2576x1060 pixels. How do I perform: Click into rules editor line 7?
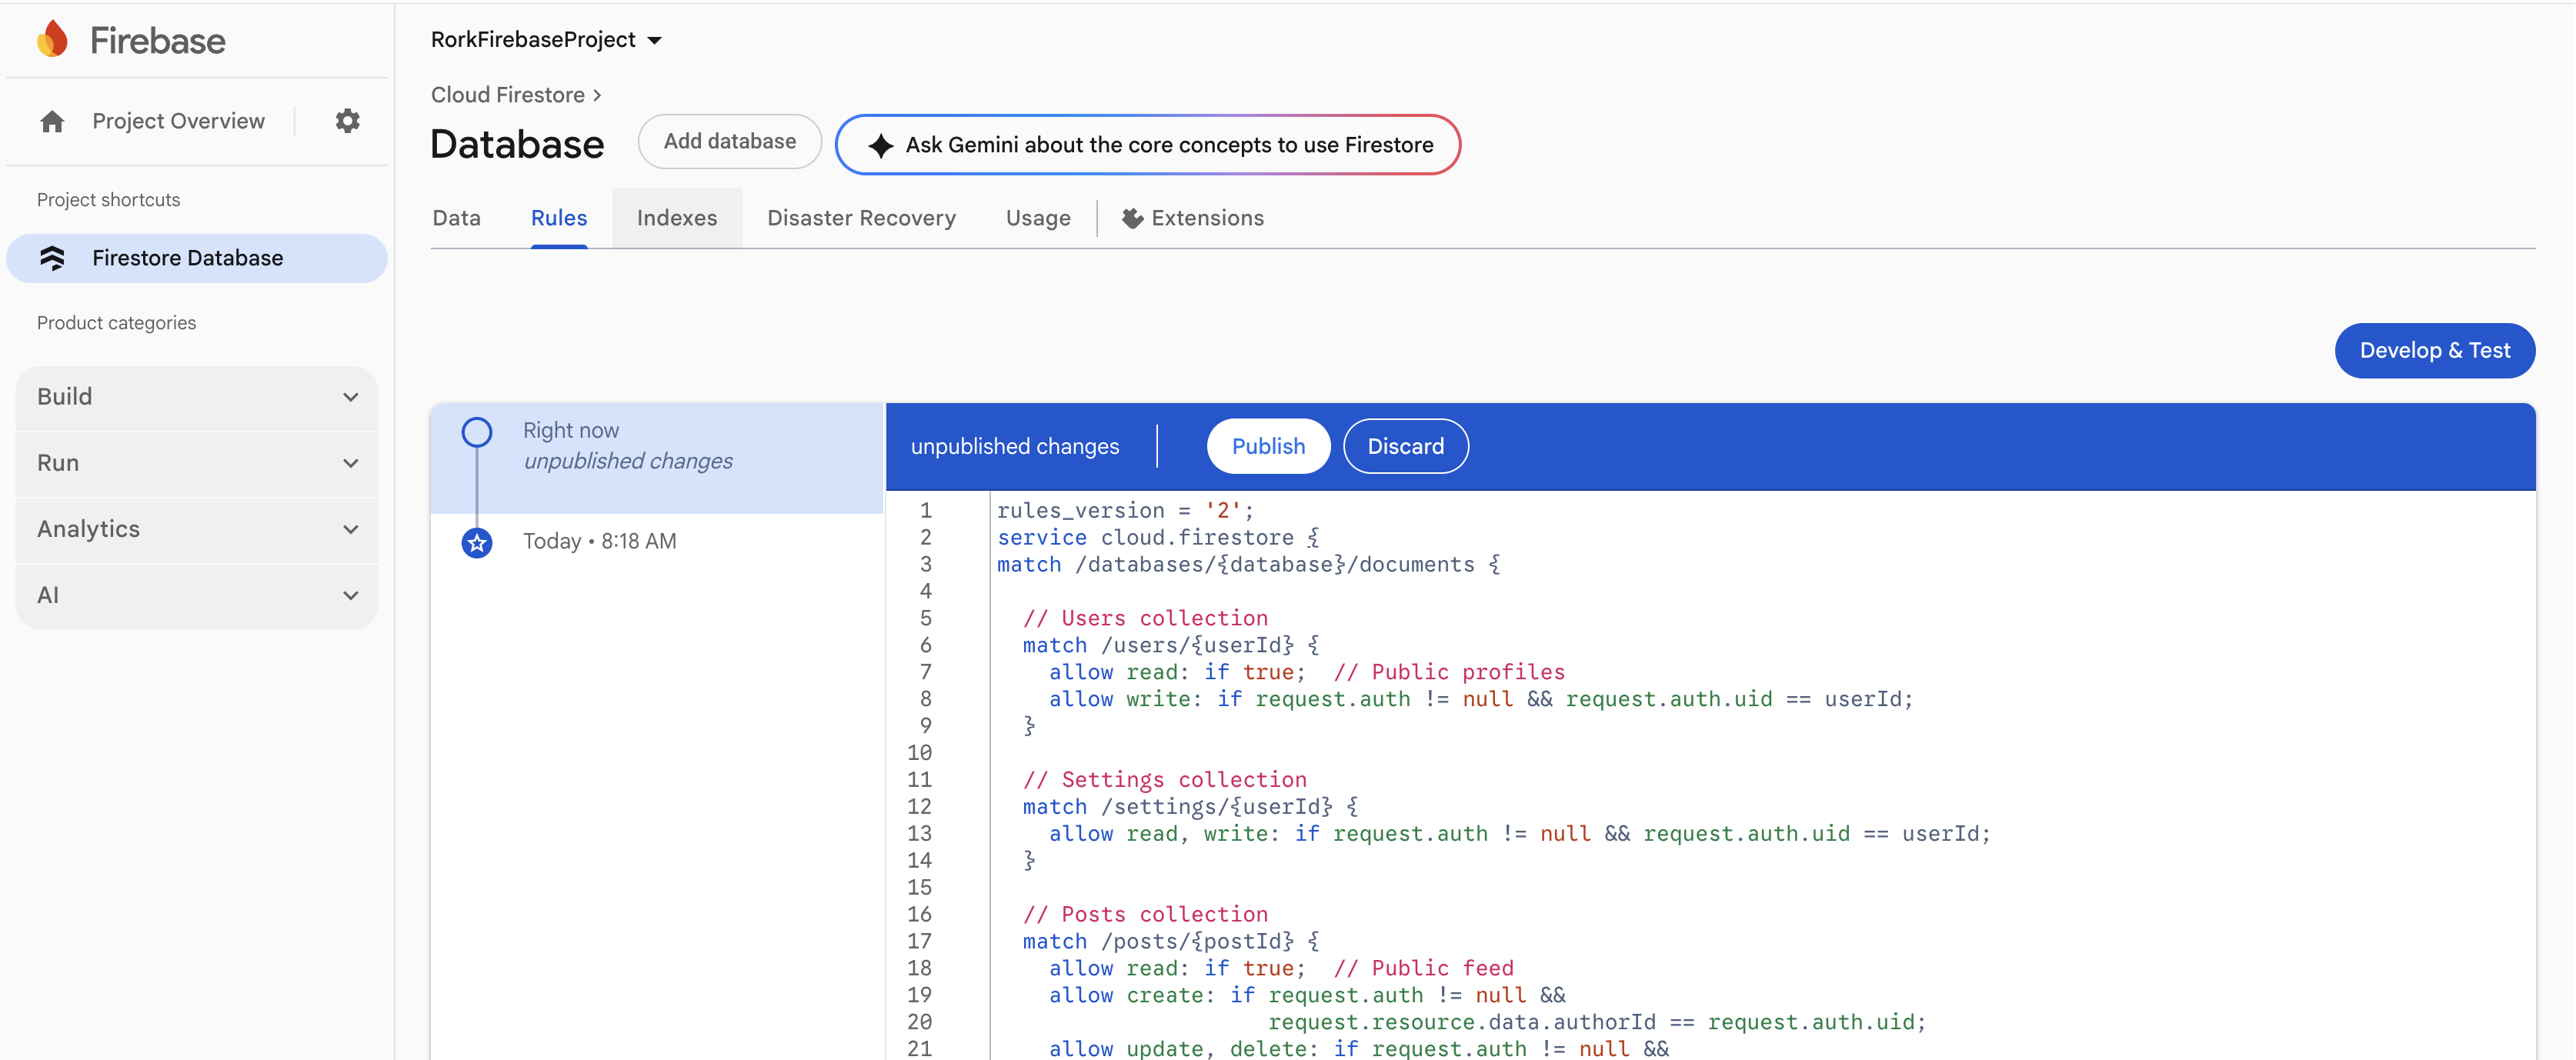pos(1300,672)
